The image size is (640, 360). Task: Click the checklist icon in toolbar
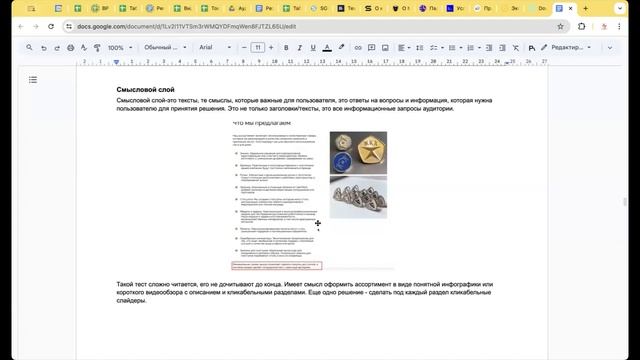click(x=433, y=48)
